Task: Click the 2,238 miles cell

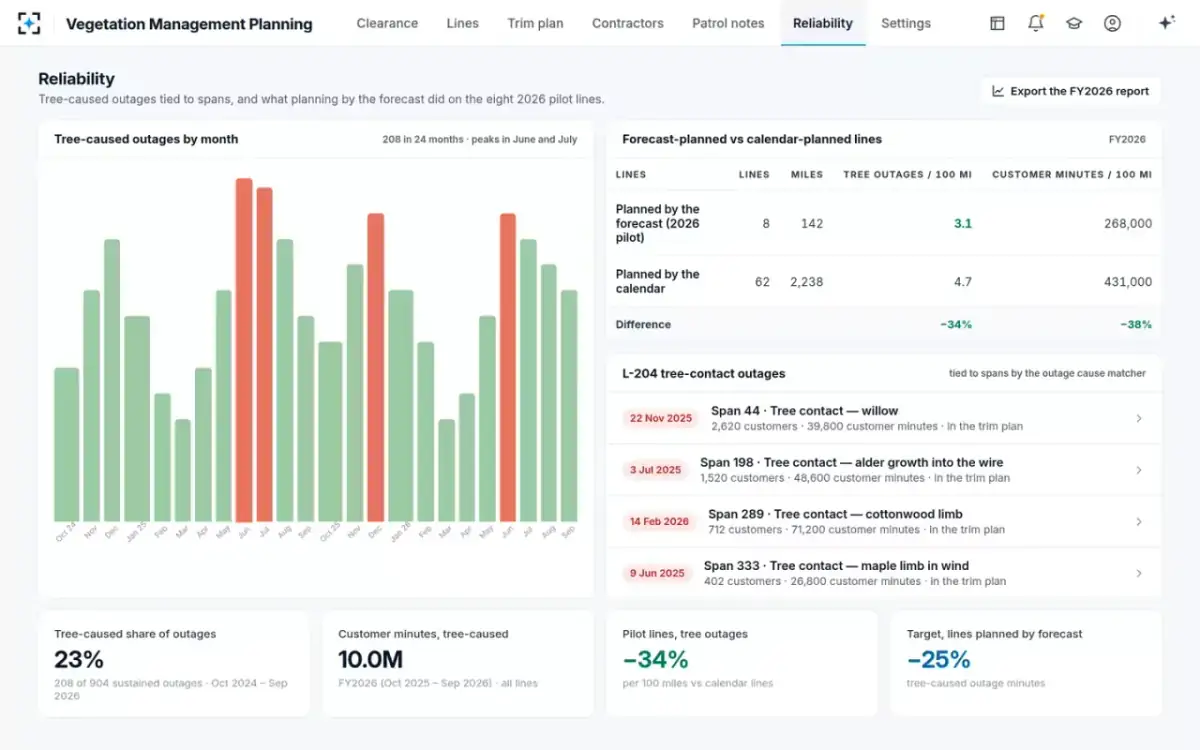Action: pyautogui.click(x=806, y=282)
